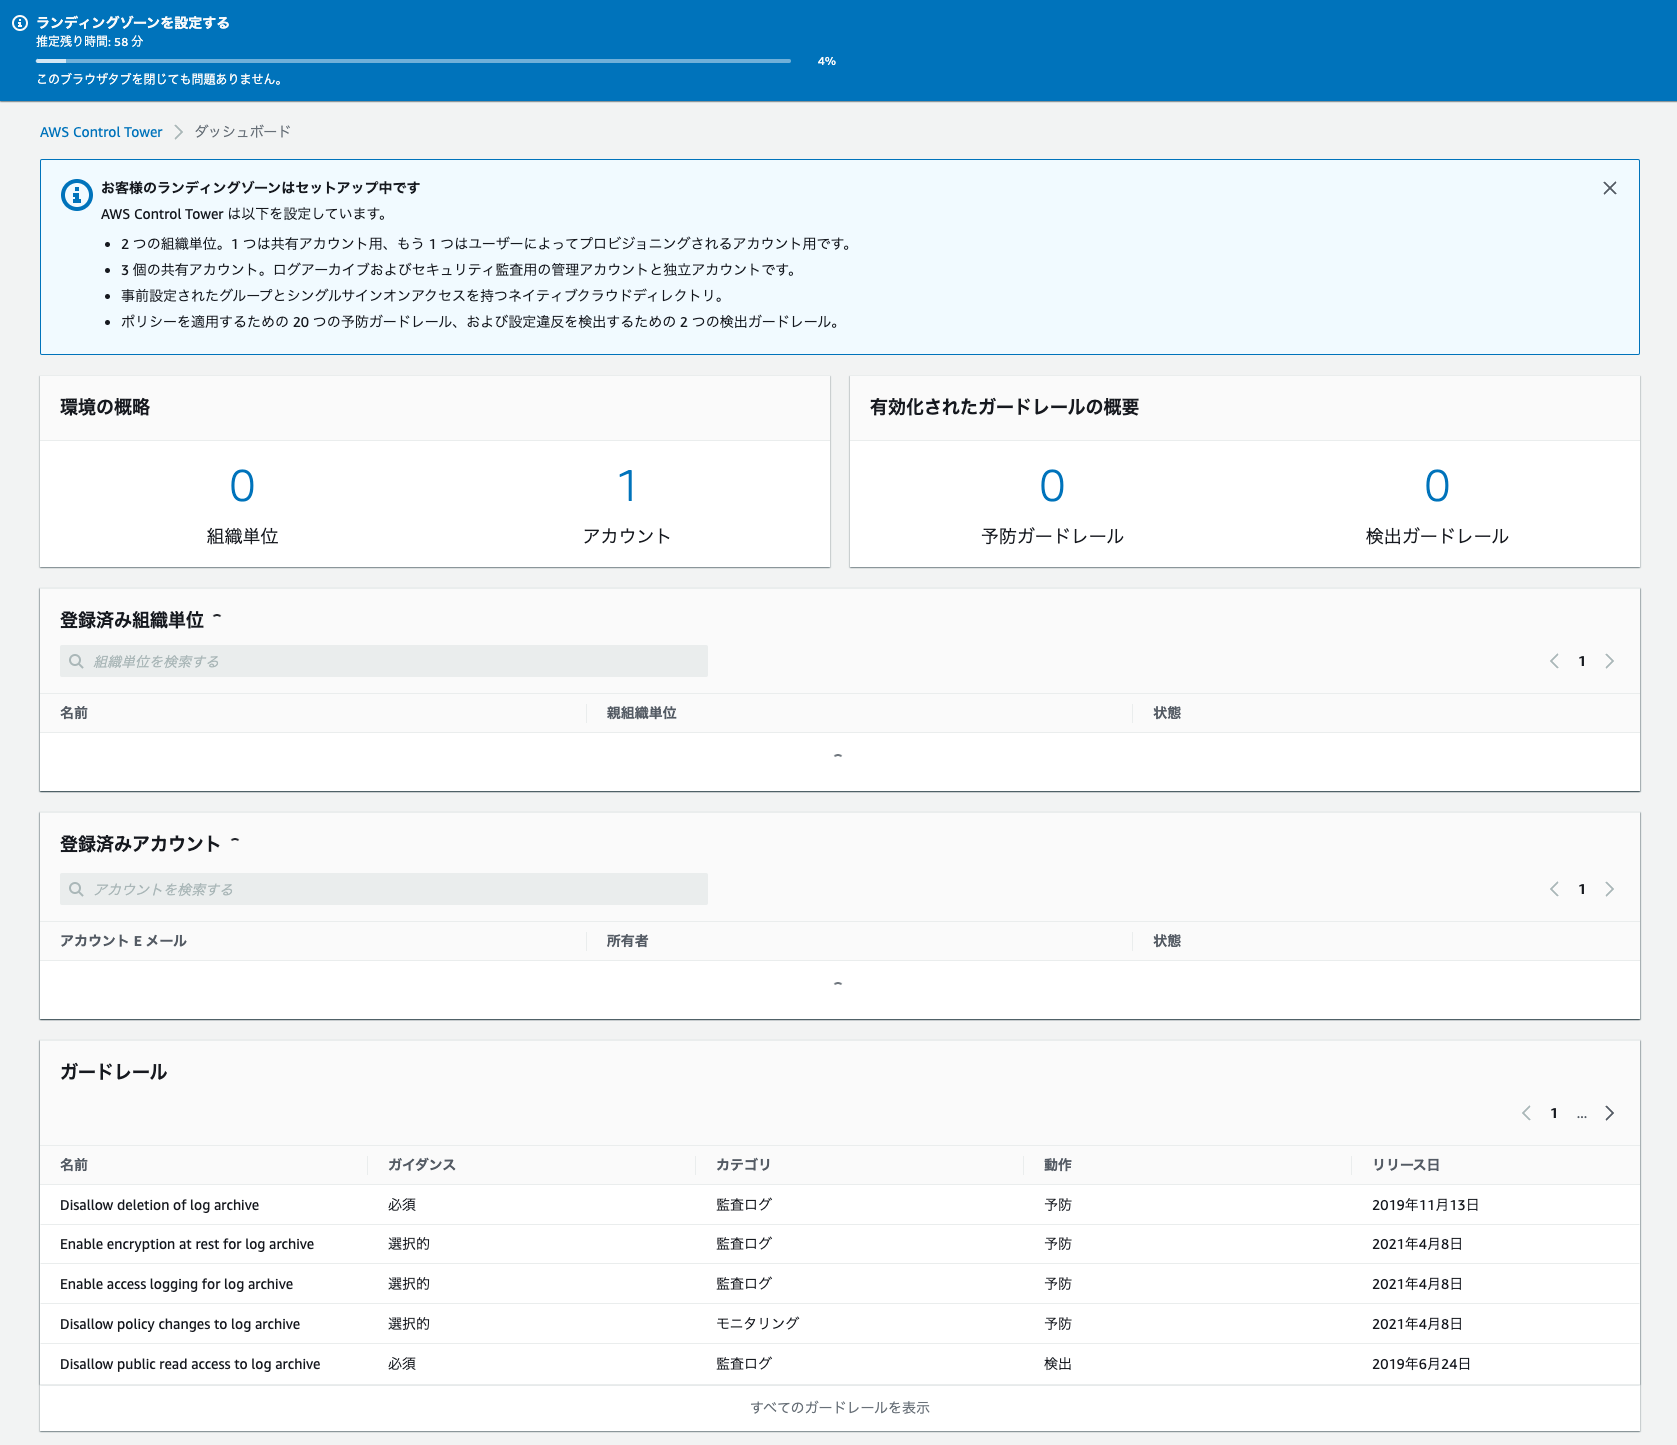1677x1445 pixels.
Task: Click the 2019年11月13日 release date cell
Action: 1425,1205
